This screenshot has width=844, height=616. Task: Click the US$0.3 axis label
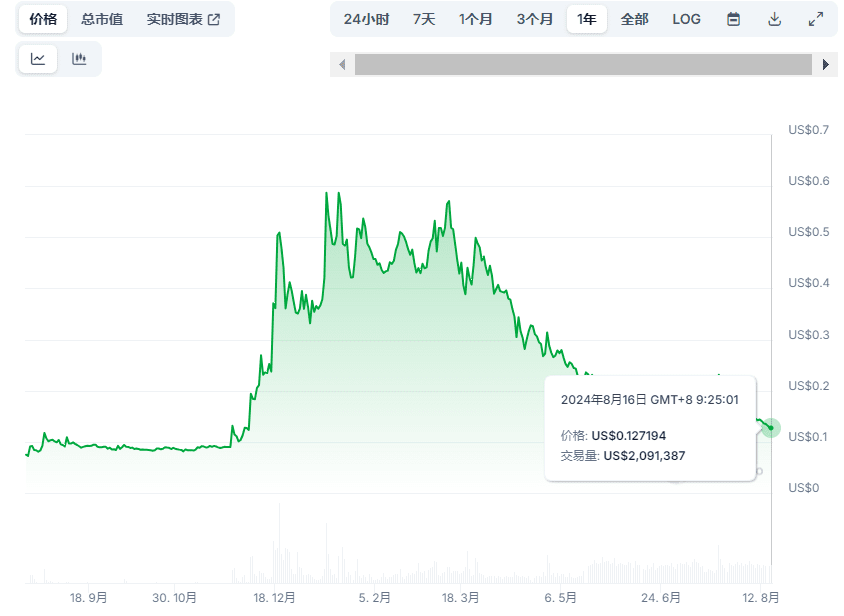808,335
